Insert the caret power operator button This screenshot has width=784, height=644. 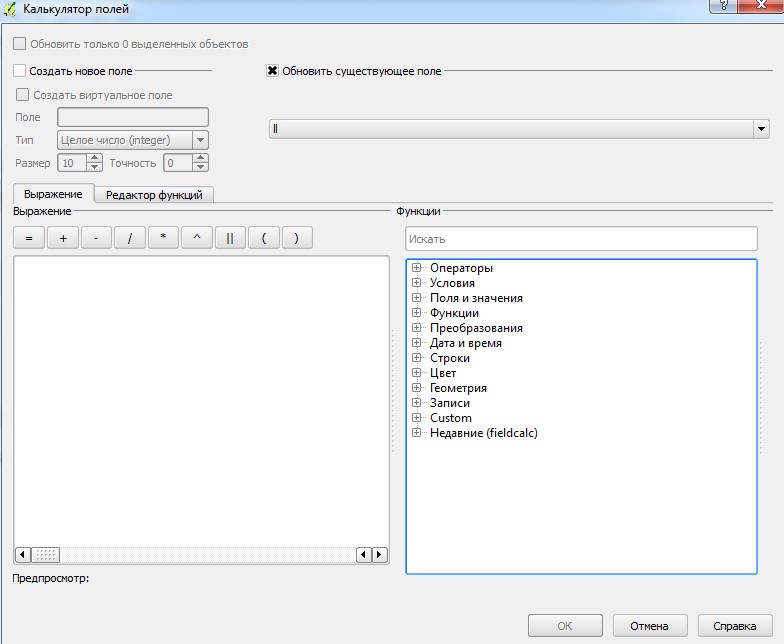(x=197, y=238)
